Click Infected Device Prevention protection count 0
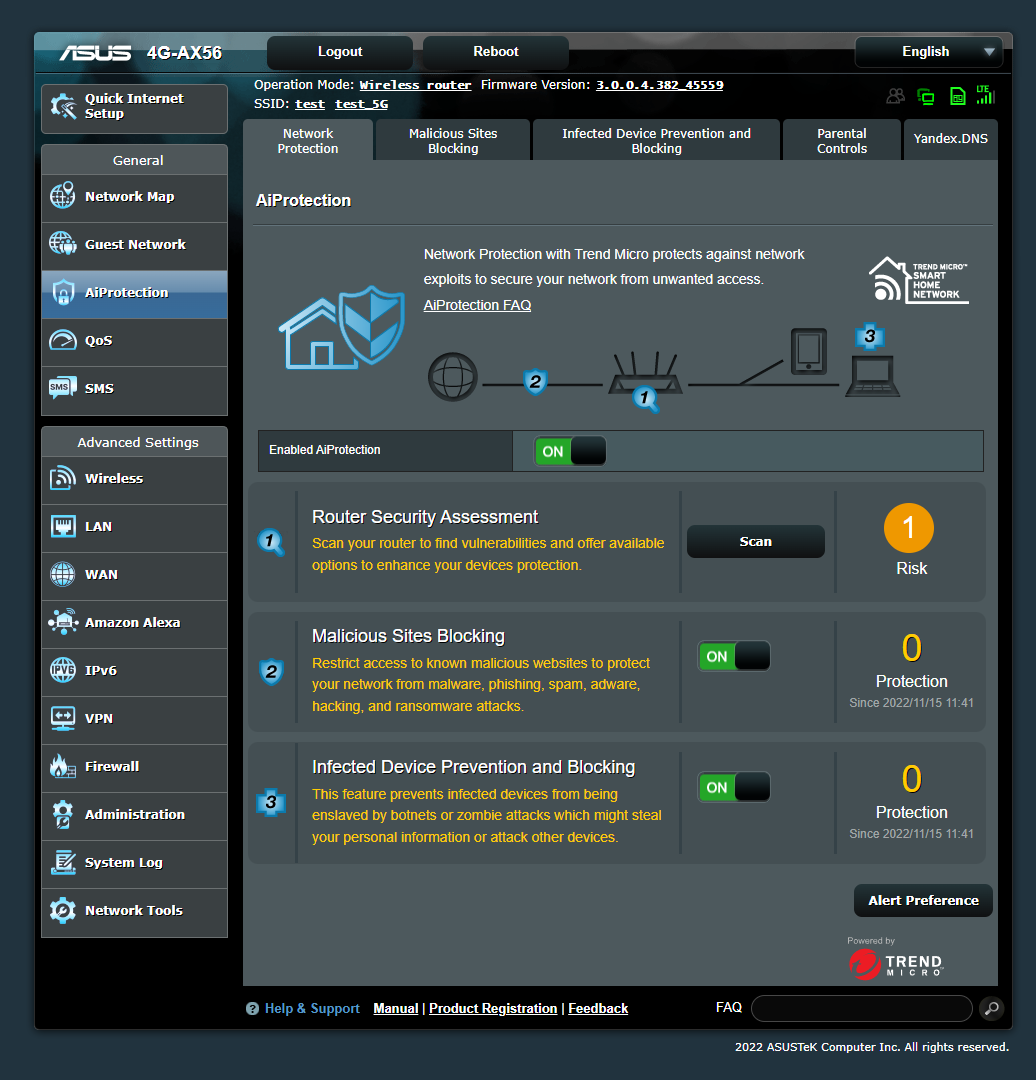The height and width of the screenshot is (1080, 1036). coord(911,778)
